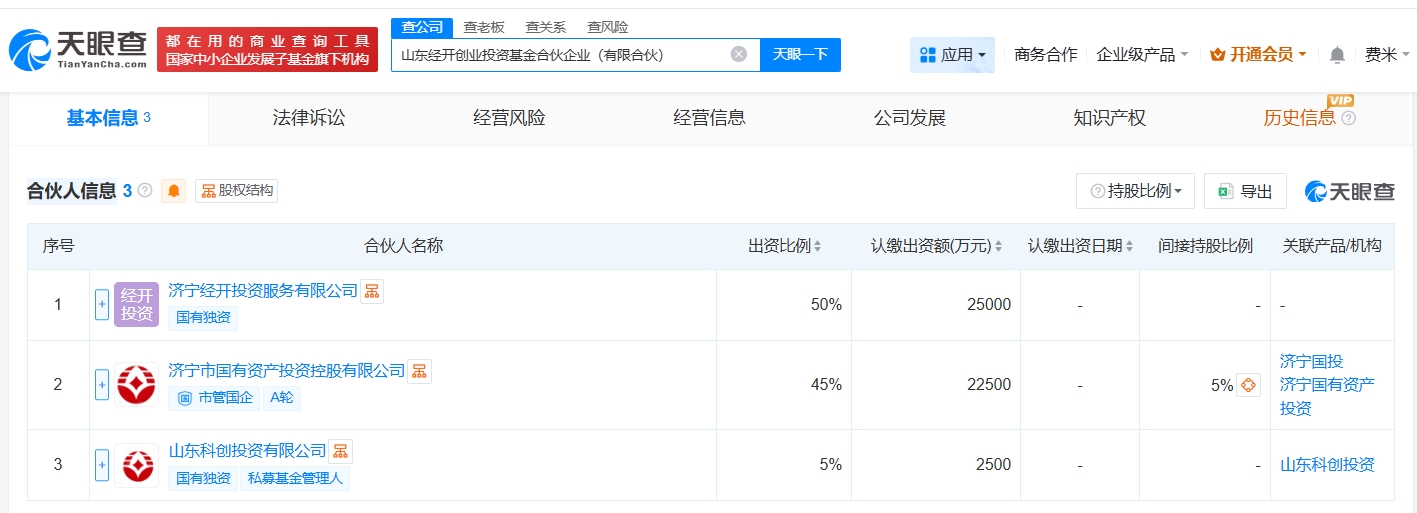The image size is (1417, 513).
Task: Open equity structure icon next to 济宁经开投资服务有限公司
Action: click(372, 291)
